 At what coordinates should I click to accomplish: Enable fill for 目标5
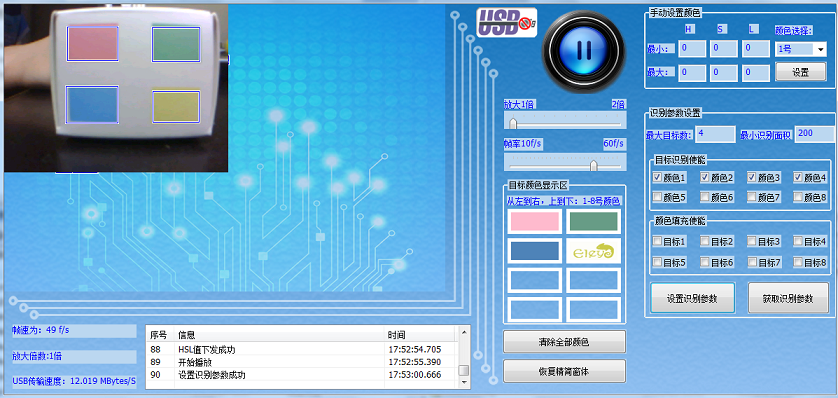coord(657,262)
